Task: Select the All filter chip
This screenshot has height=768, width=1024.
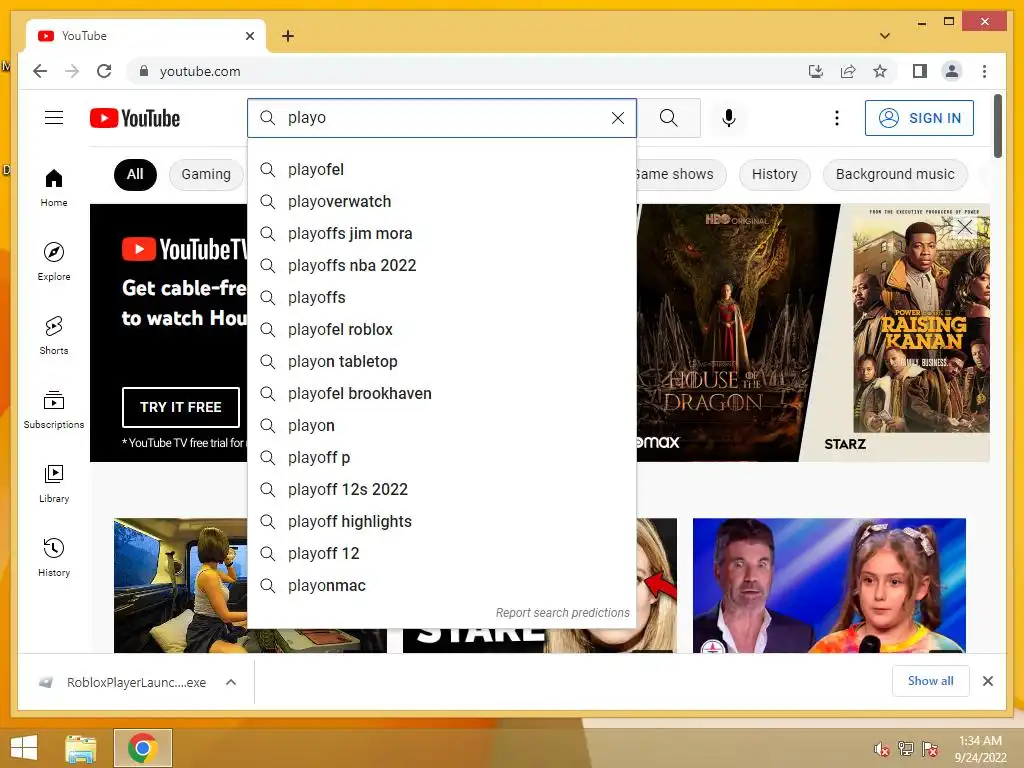Action: pos(135,174)
